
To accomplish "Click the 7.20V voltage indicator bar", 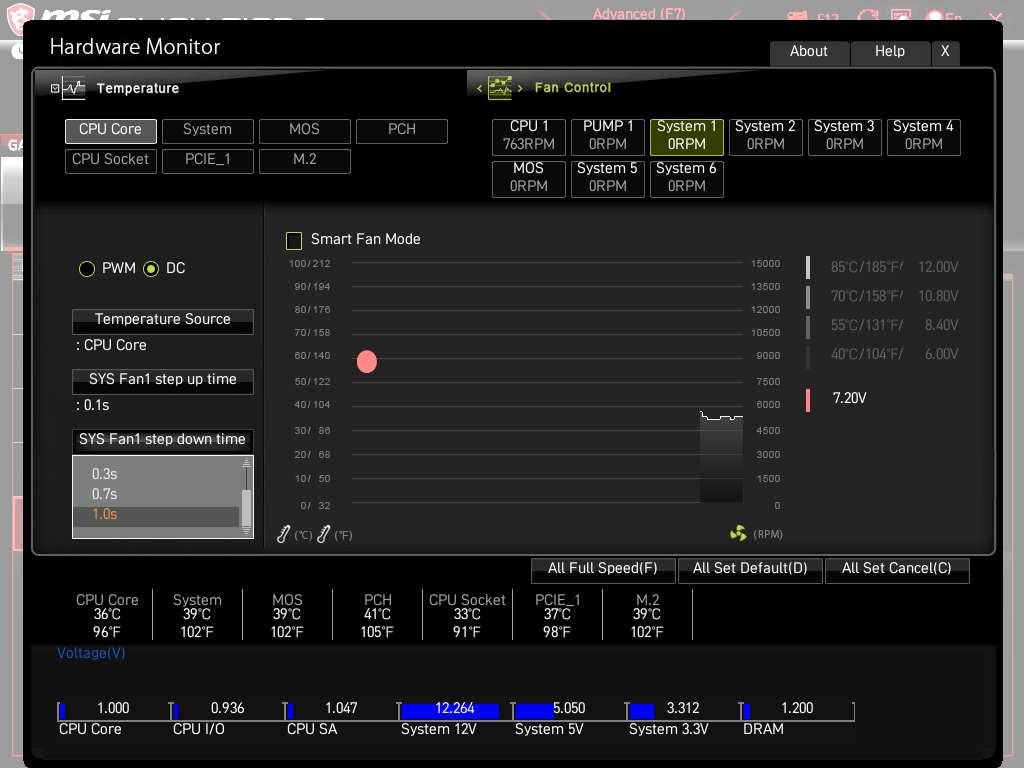I will pos(808,400).
